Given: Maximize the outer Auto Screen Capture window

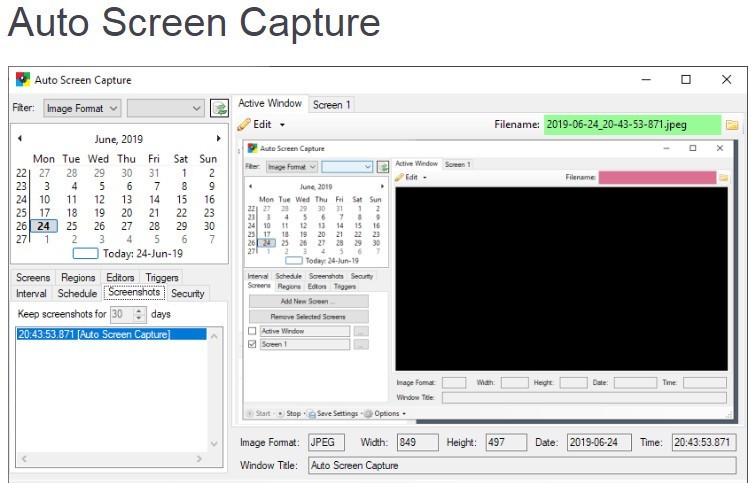Looking at the screenshot, I should pyautogui.click(x=686, y=79).
